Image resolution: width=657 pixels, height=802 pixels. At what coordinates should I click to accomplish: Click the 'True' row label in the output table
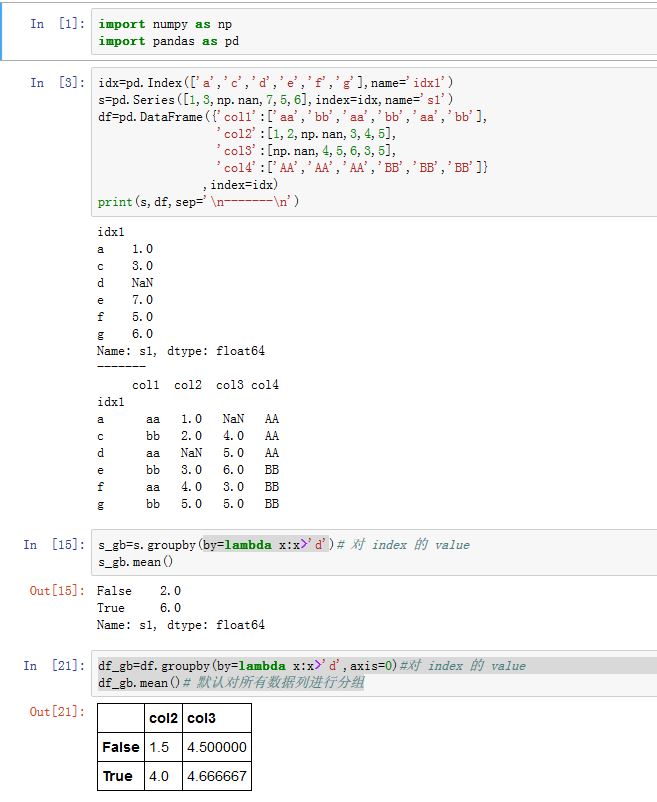coord(117,776)
